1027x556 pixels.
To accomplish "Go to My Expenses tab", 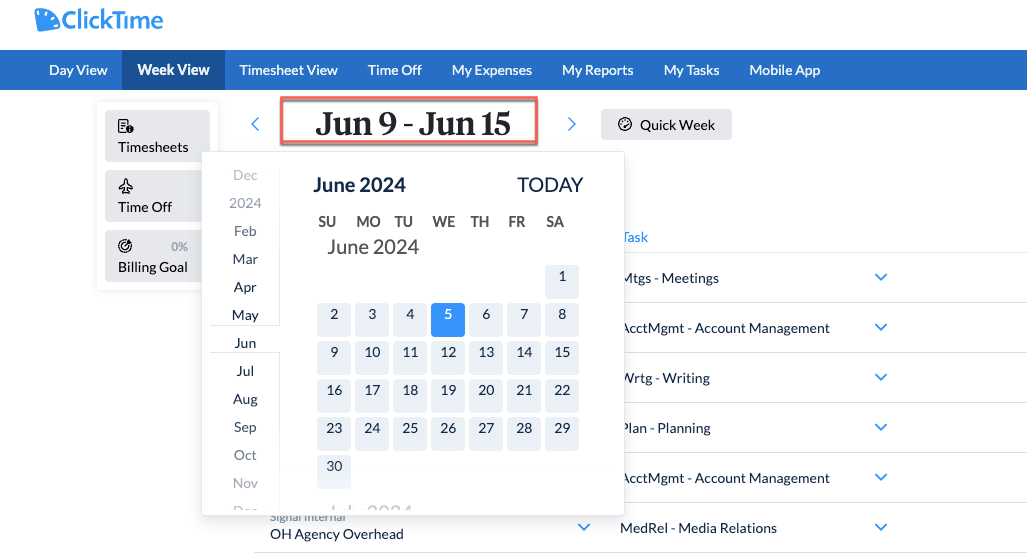I will coord(492,70).
